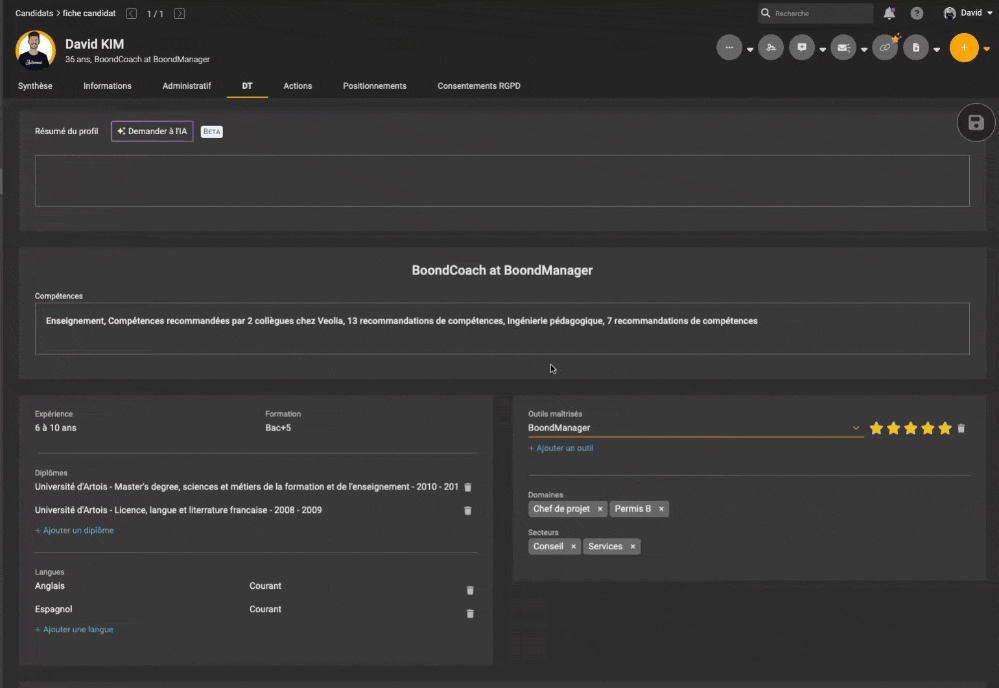This screenshot has width=999, height=688.
Task: Open the notifications bell
Action: 889,13
